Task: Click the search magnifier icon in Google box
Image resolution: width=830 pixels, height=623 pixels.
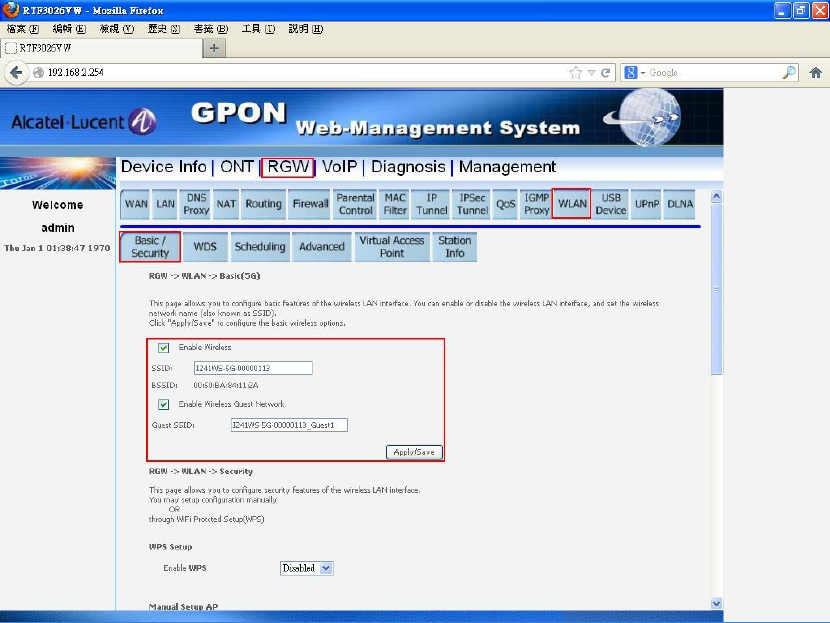Action: 789,73
